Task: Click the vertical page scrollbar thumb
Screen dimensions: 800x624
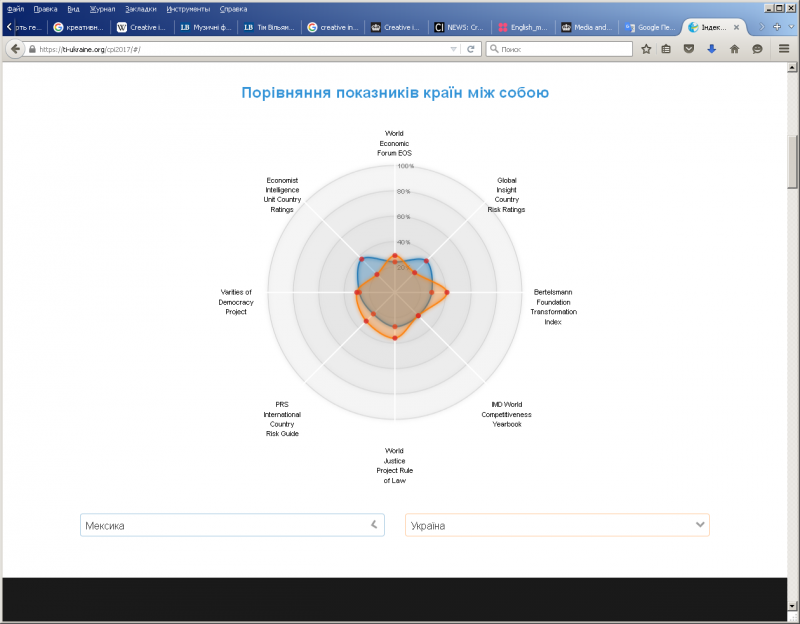Action: click(x=792, y=160)
